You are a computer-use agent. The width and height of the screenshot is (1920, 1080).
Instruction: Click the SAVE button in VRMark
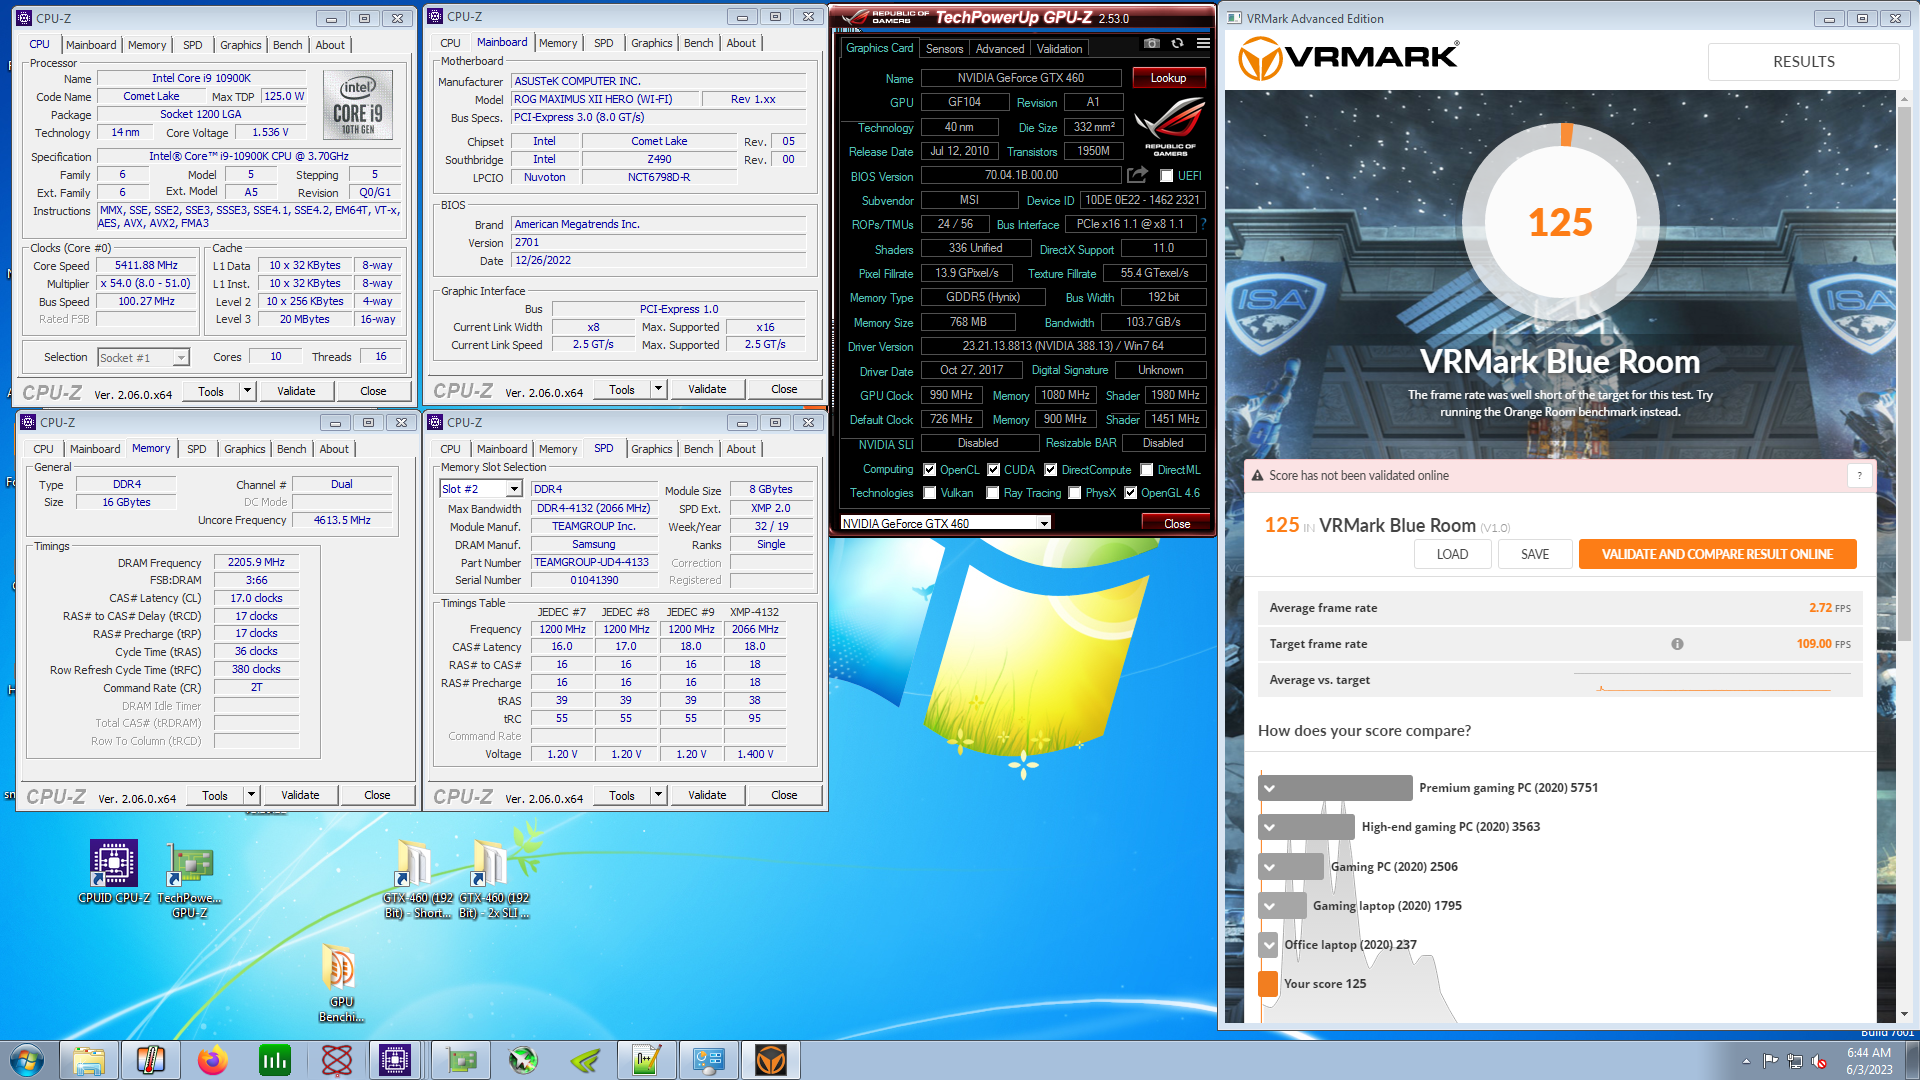[1535, 554]
